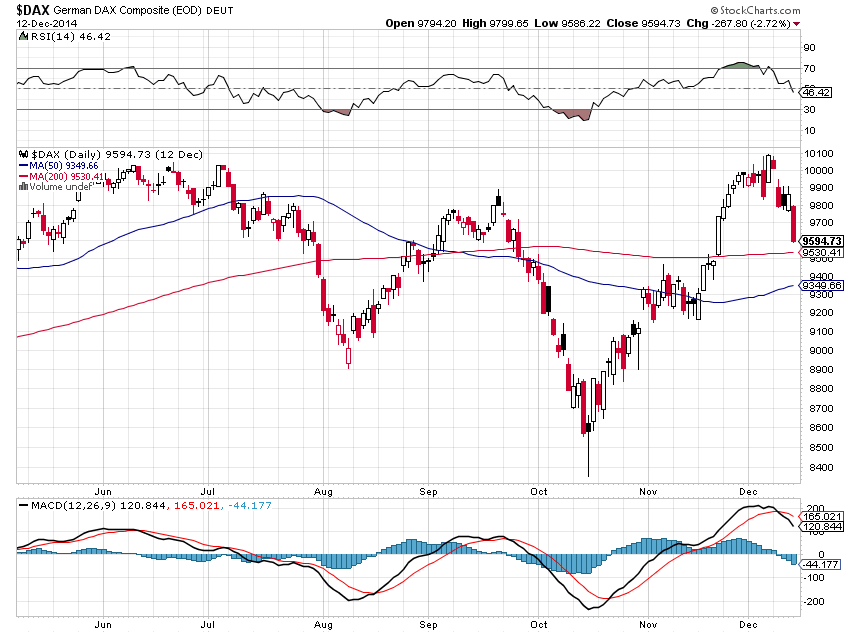The height and width of the screenshot is (633, 850).
Task: Click the red down-arrow beside Chg
Action: (x=796, y=21)
